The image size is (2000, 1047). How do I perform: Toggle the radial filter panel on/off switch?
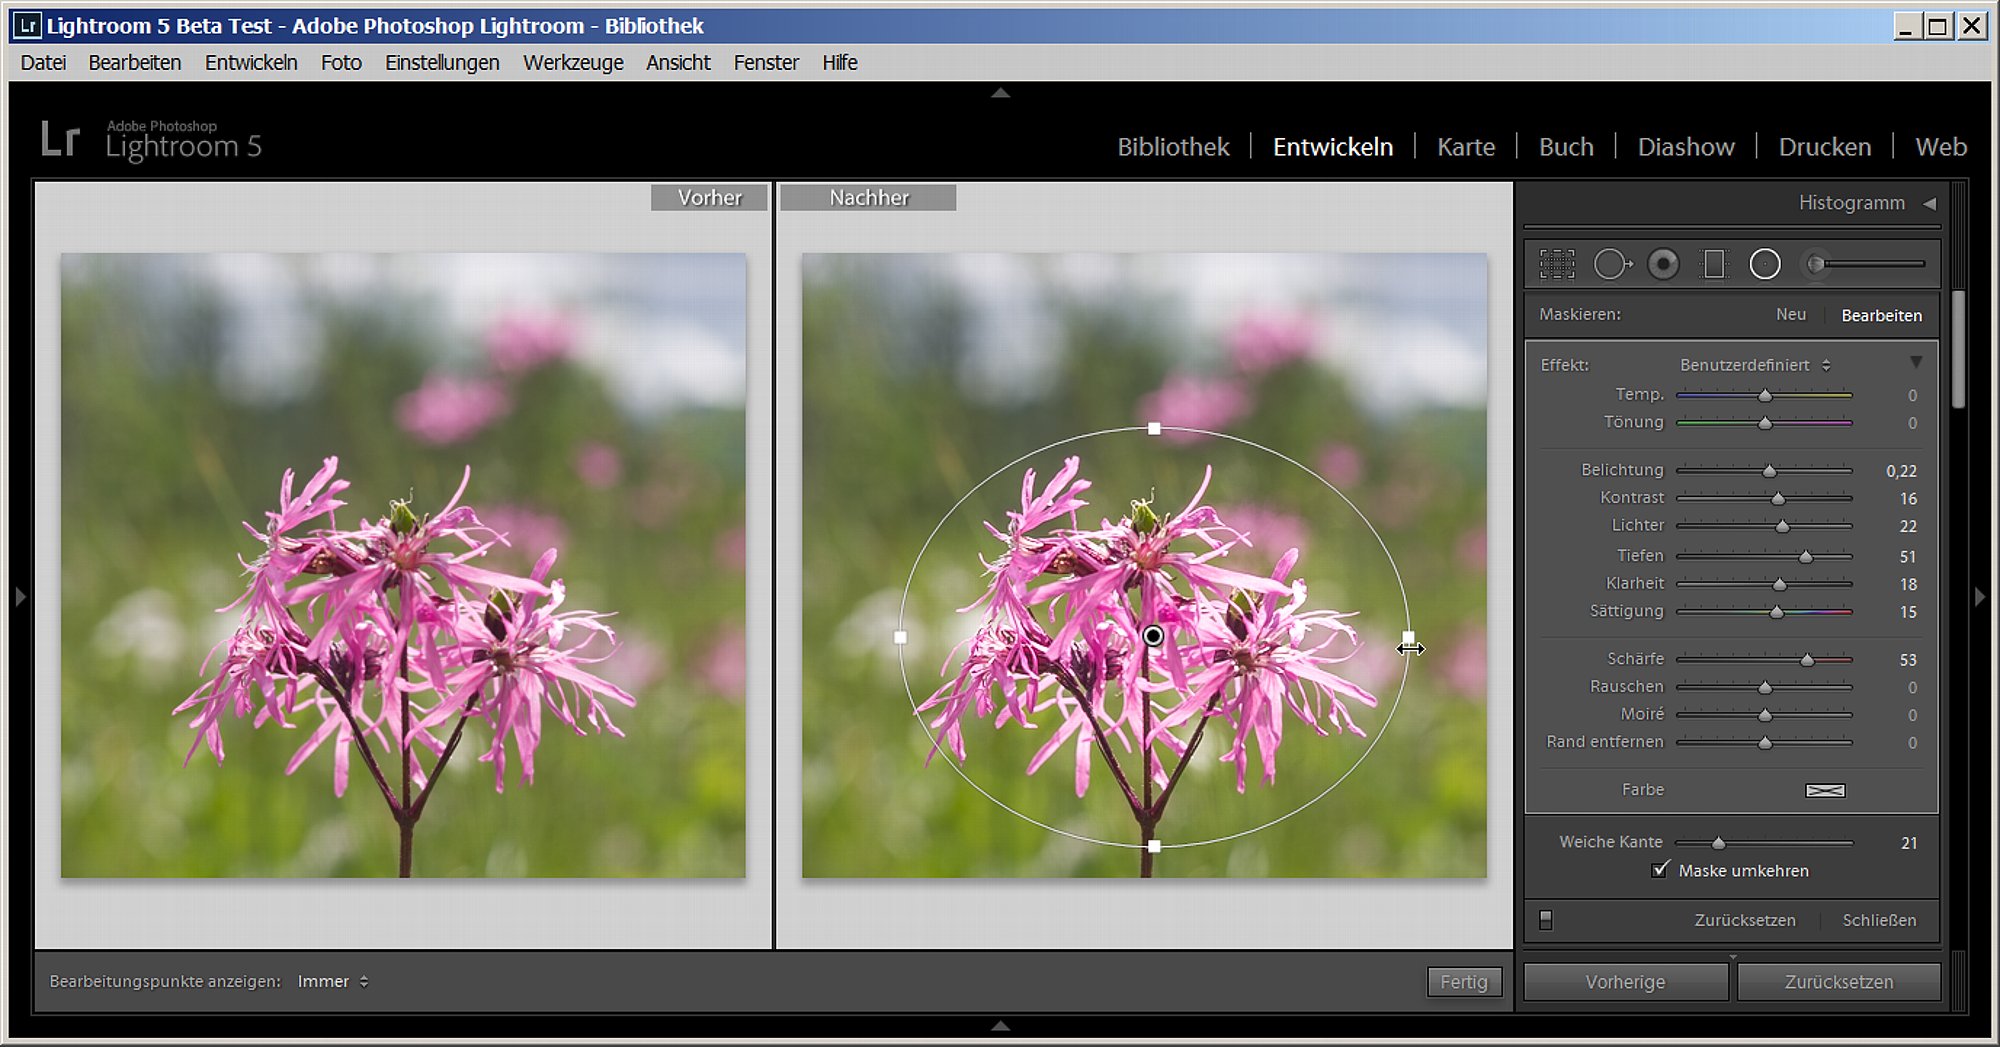[1546, 920]
